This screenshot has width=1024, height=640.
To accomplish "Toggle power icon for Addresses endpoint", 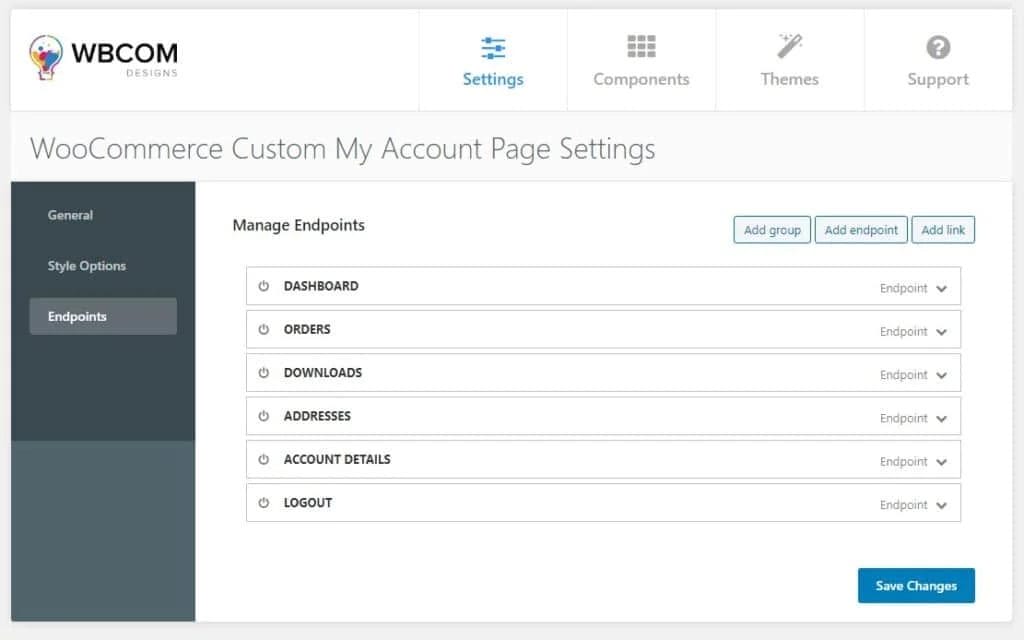I will point(264,416).
